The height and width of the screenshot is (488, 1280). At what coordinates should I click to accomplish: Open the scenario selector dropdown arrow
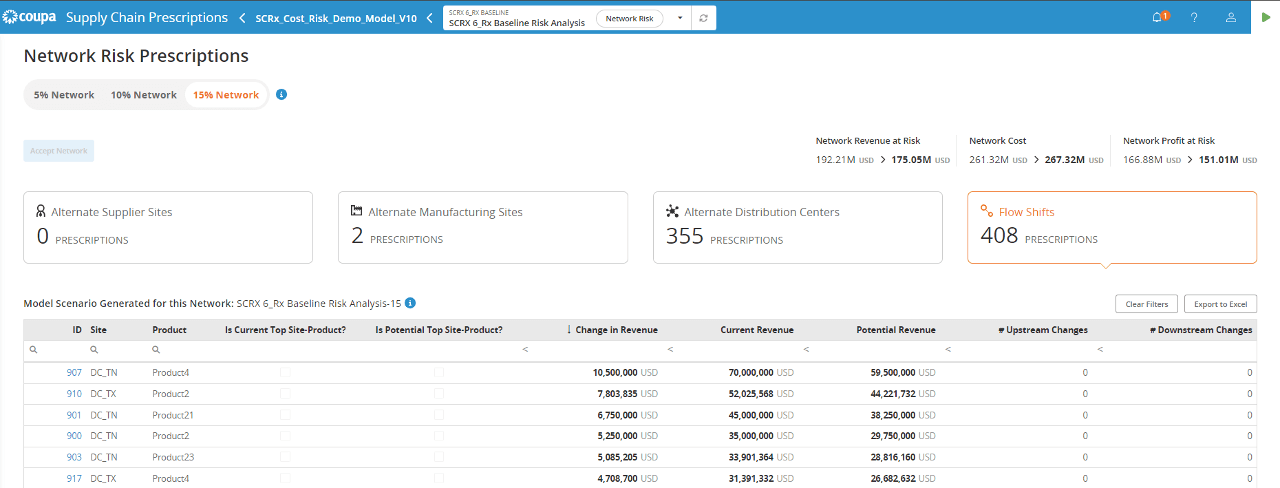(679, 19)
